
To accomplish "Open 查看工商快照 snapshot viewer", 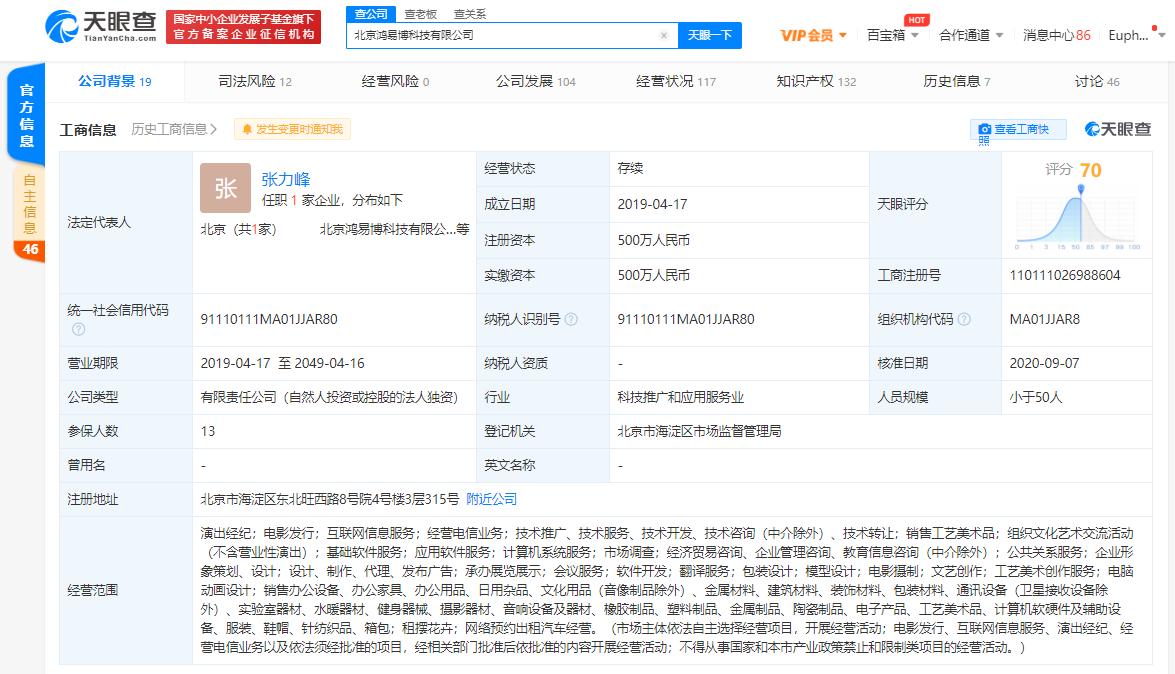I will pyautogui.click(x=1018, y=128).
